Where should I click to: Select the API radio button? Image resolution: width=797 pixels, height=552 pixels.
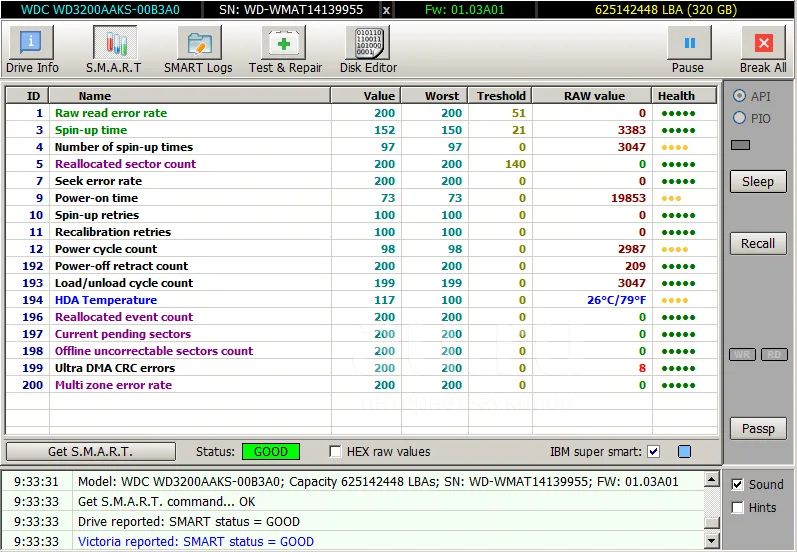[x=740, y=96]
